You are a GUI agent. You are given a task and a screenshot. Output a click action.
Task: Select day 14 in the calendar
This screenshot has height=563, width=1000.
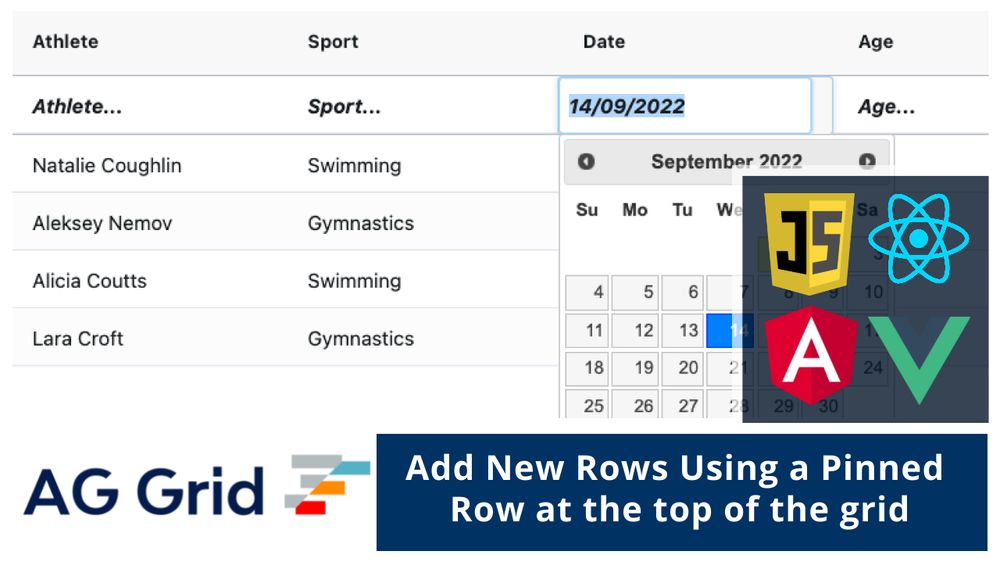730,330
